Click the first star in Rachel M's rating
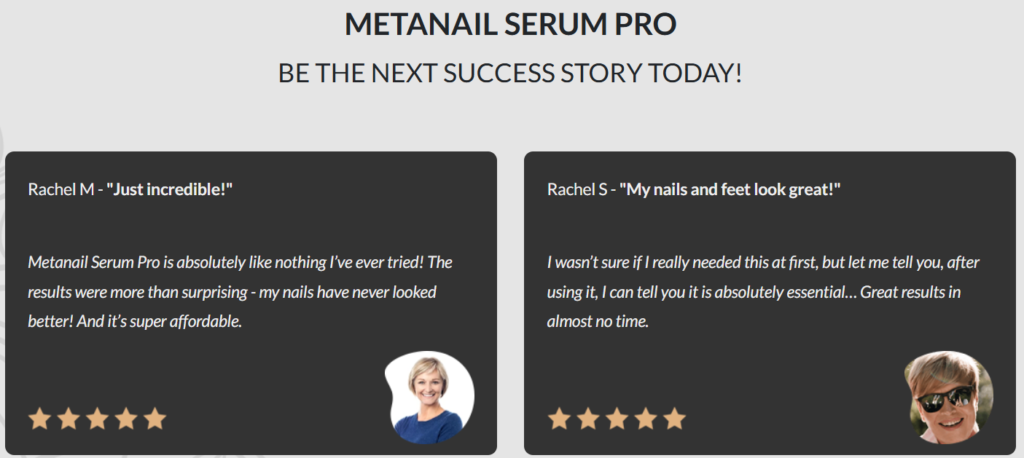This screenshot has width=1024, height=458. click(x=39, y=418)
